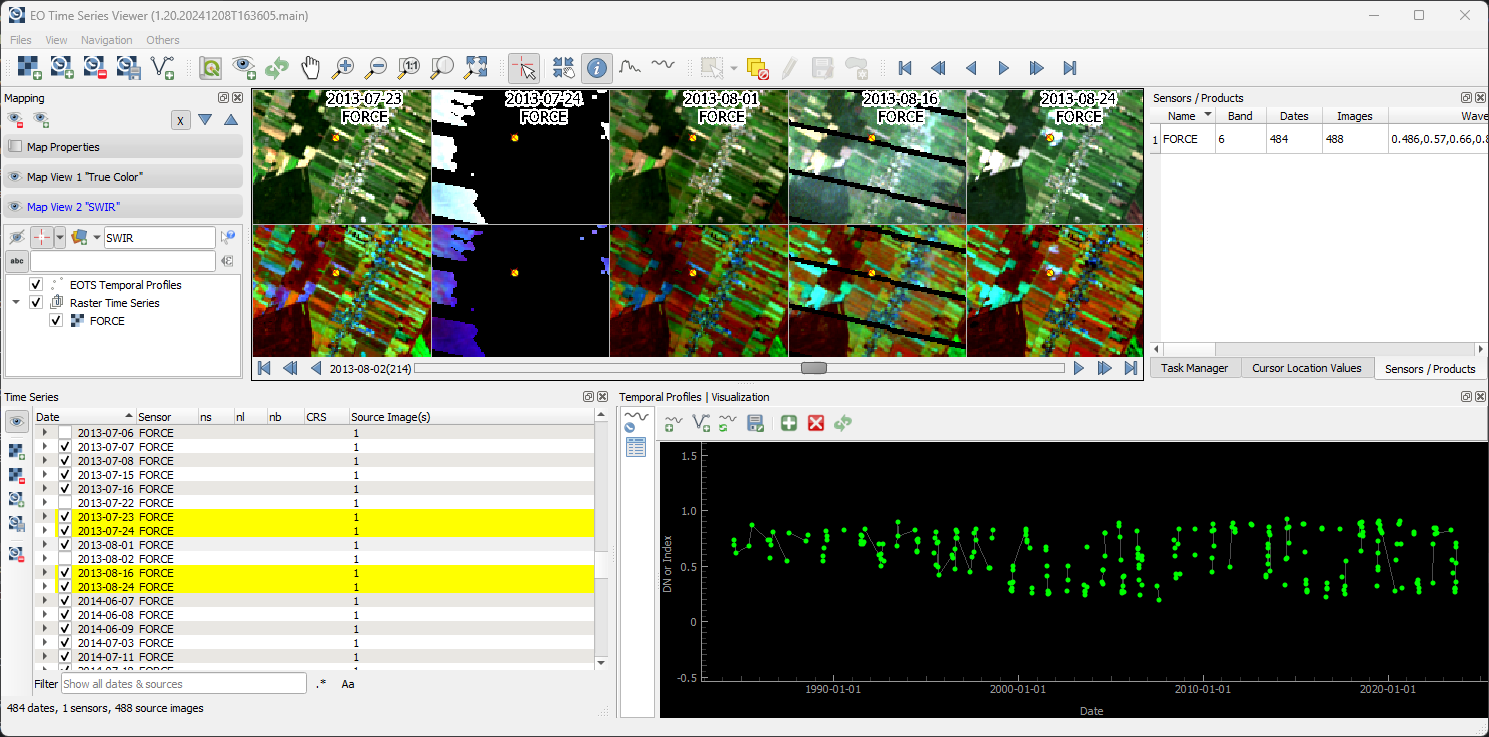Viewport: 1489px width, 737px height.
Task: Click the red X remove button in Temporal Profiles
Action: tap(816, 424)
